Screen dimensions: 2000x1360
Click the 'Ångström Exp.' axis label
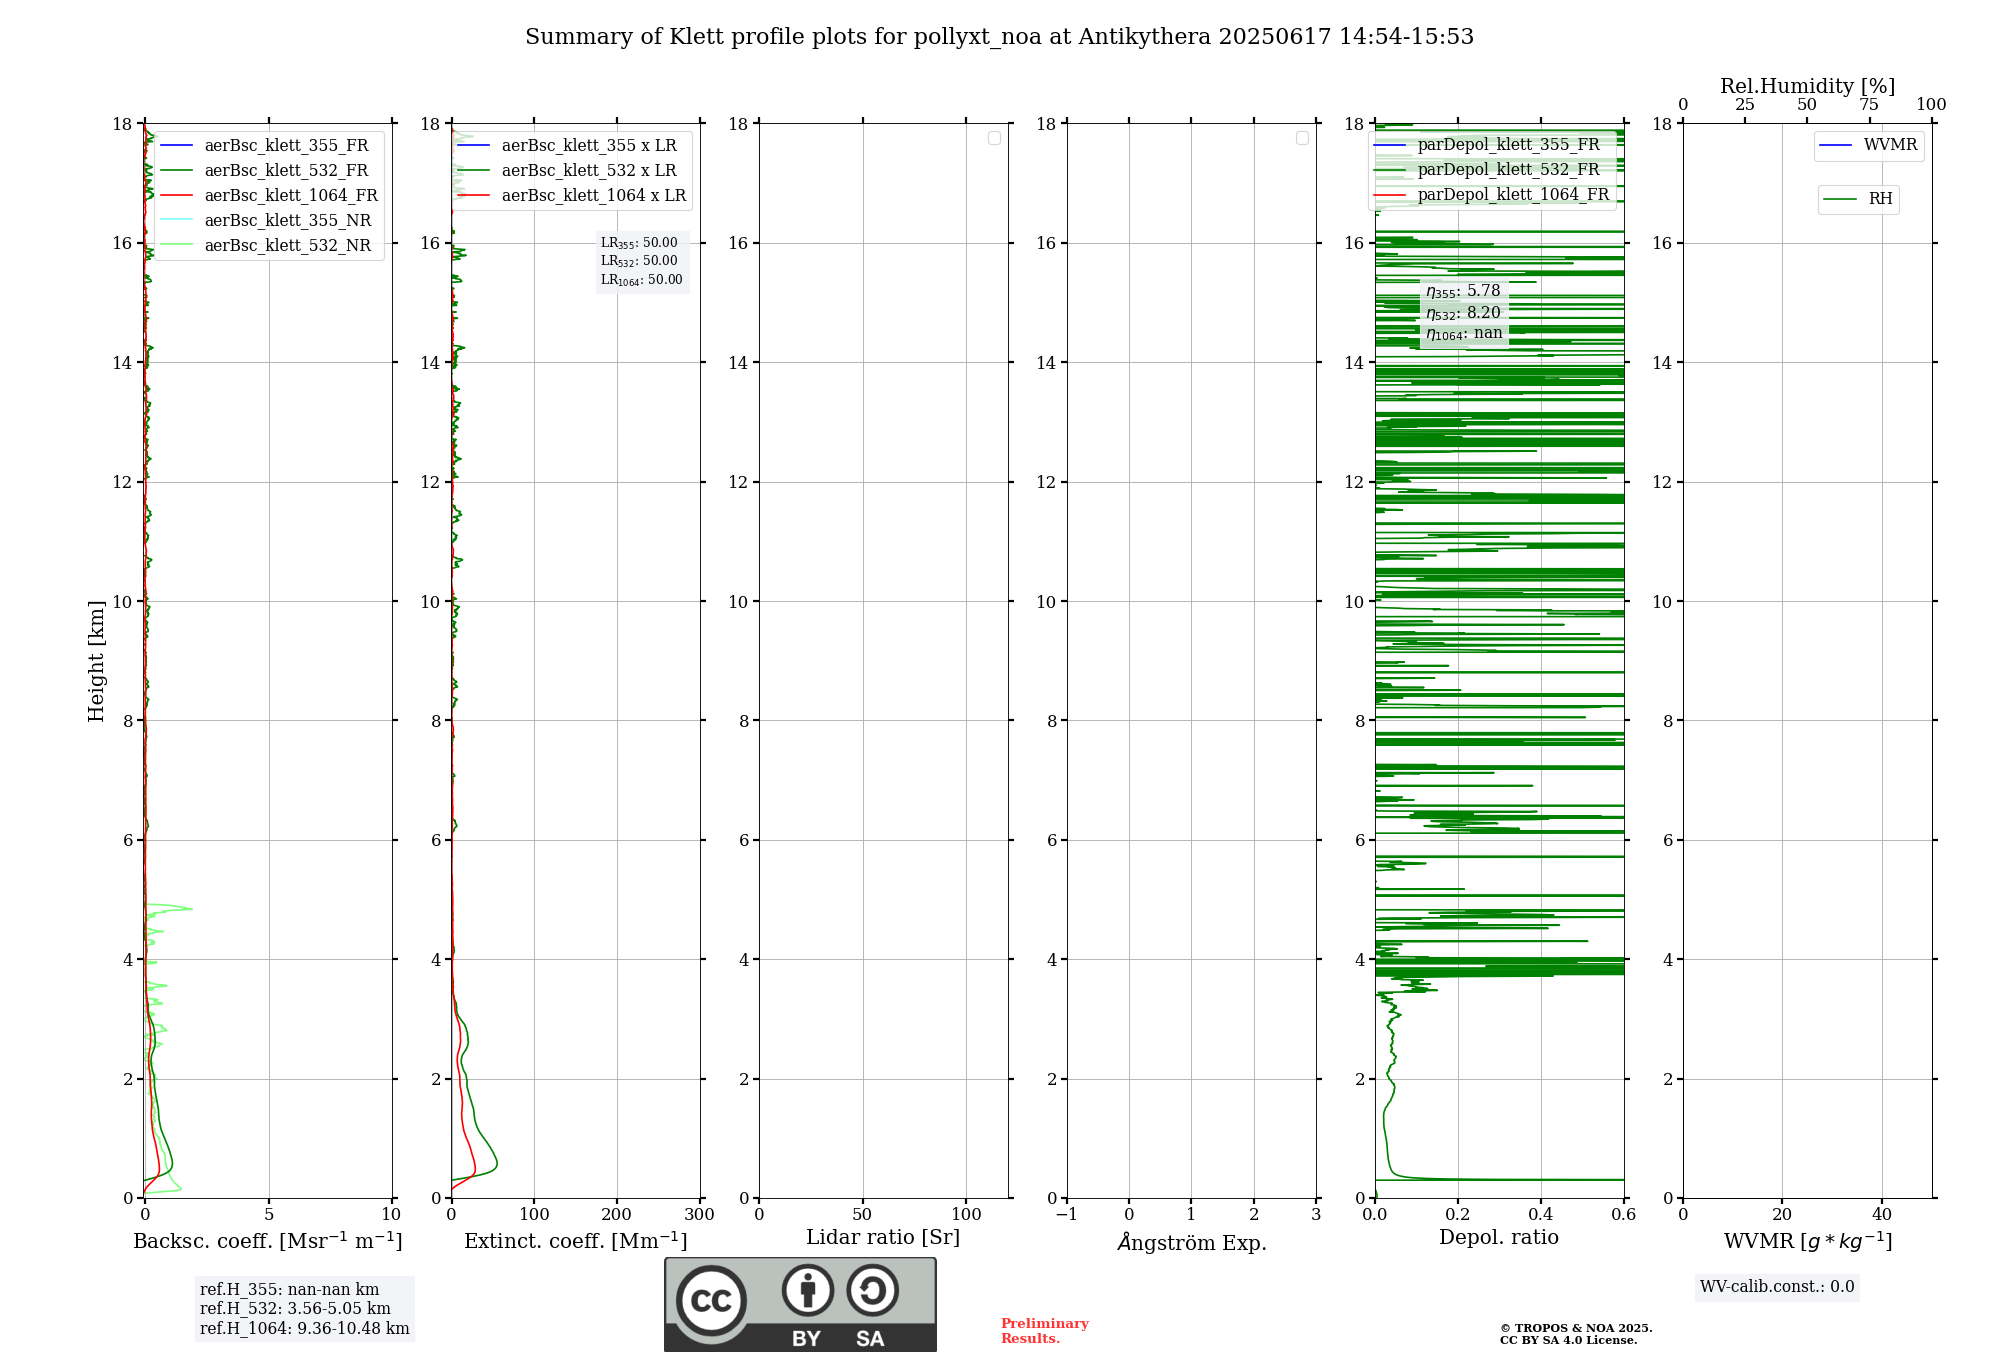click(x=1192, y=1242)
